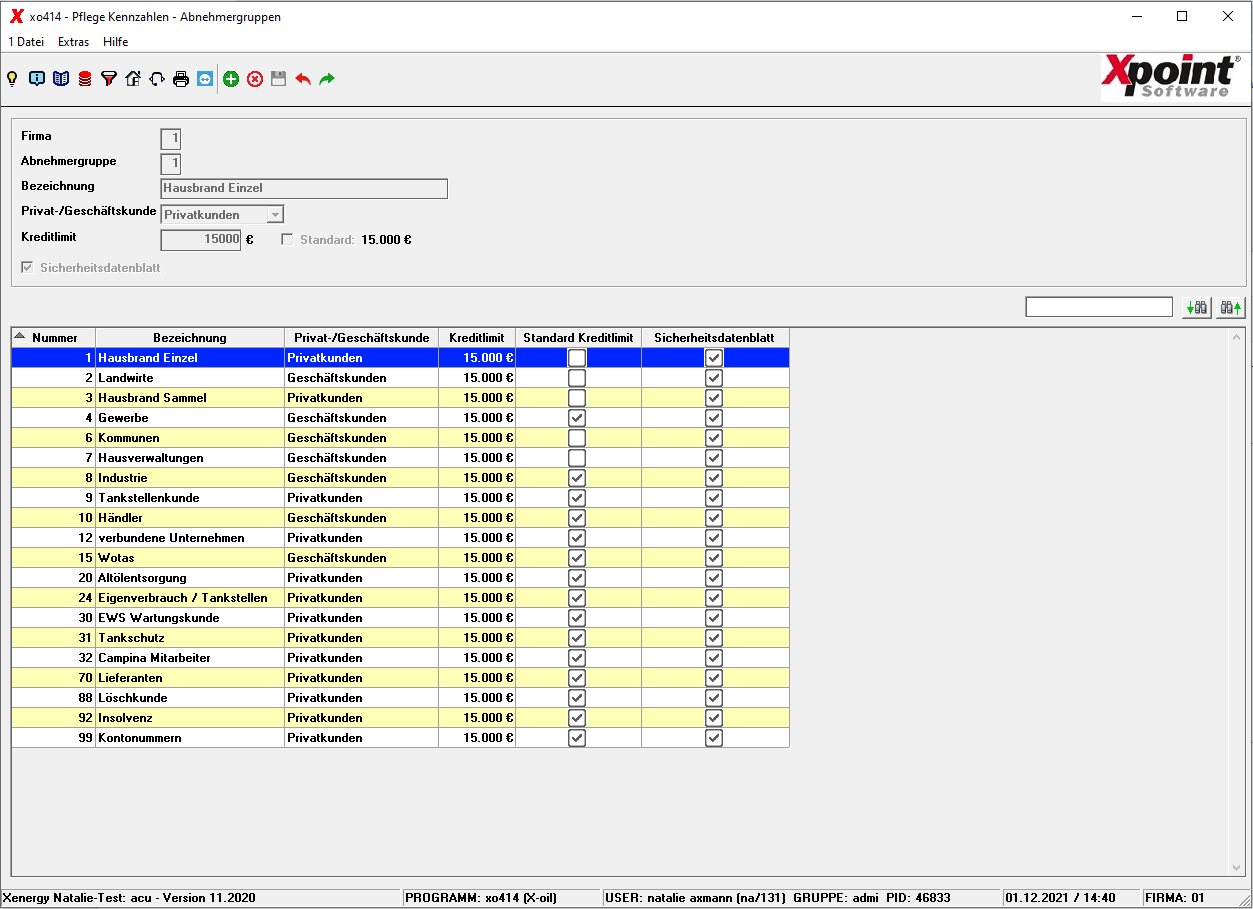
Task: Toggle Standard Kreditlimit for Gewerbe row
Action: click(577, 417)
